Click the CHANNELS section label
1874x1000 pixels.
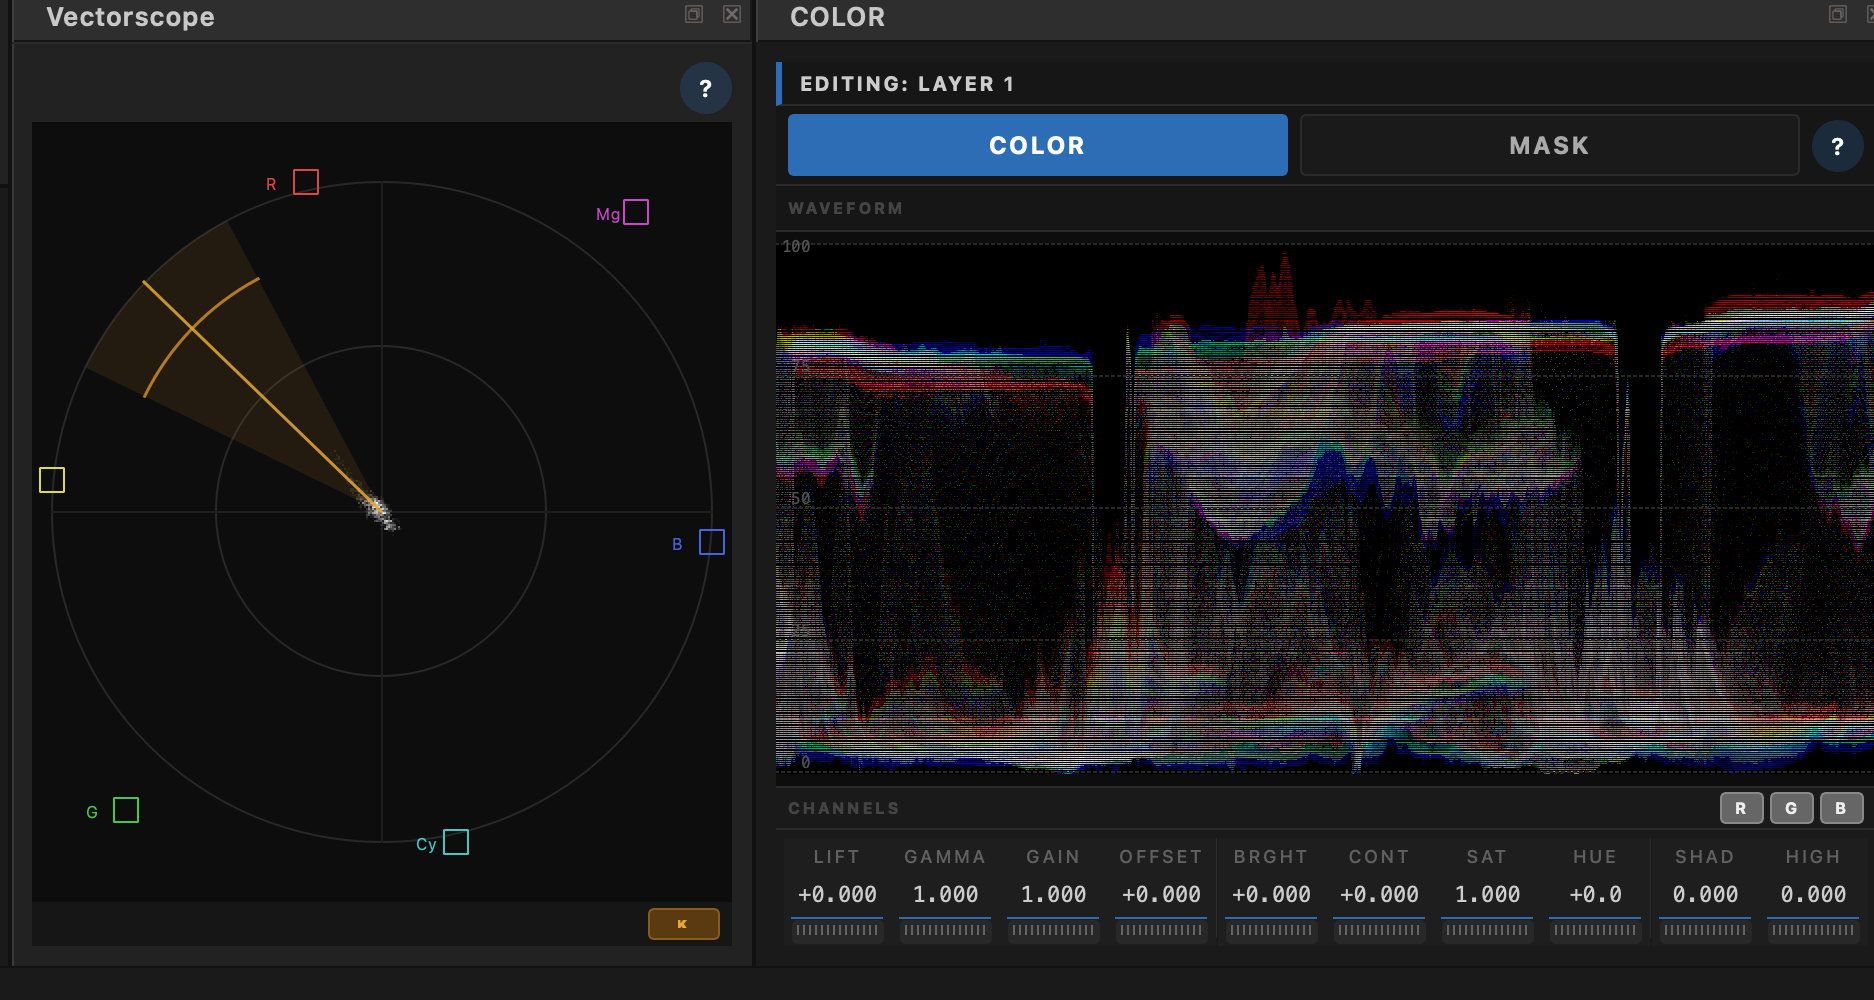pos(843,808)
